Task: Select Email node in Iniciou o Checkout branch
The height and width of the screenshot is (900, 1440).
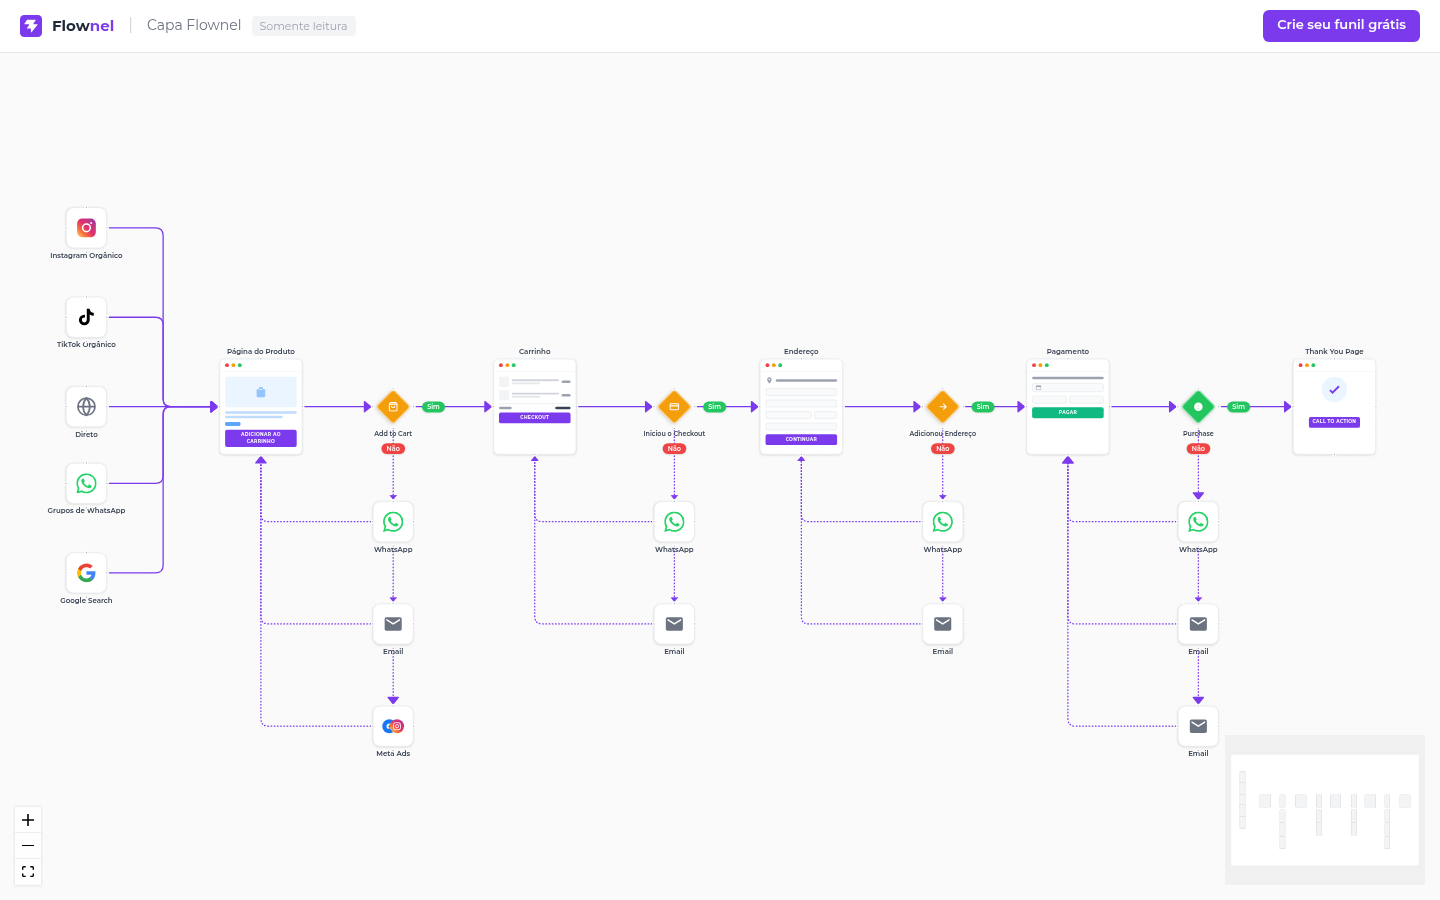Action: click(674, 624)
